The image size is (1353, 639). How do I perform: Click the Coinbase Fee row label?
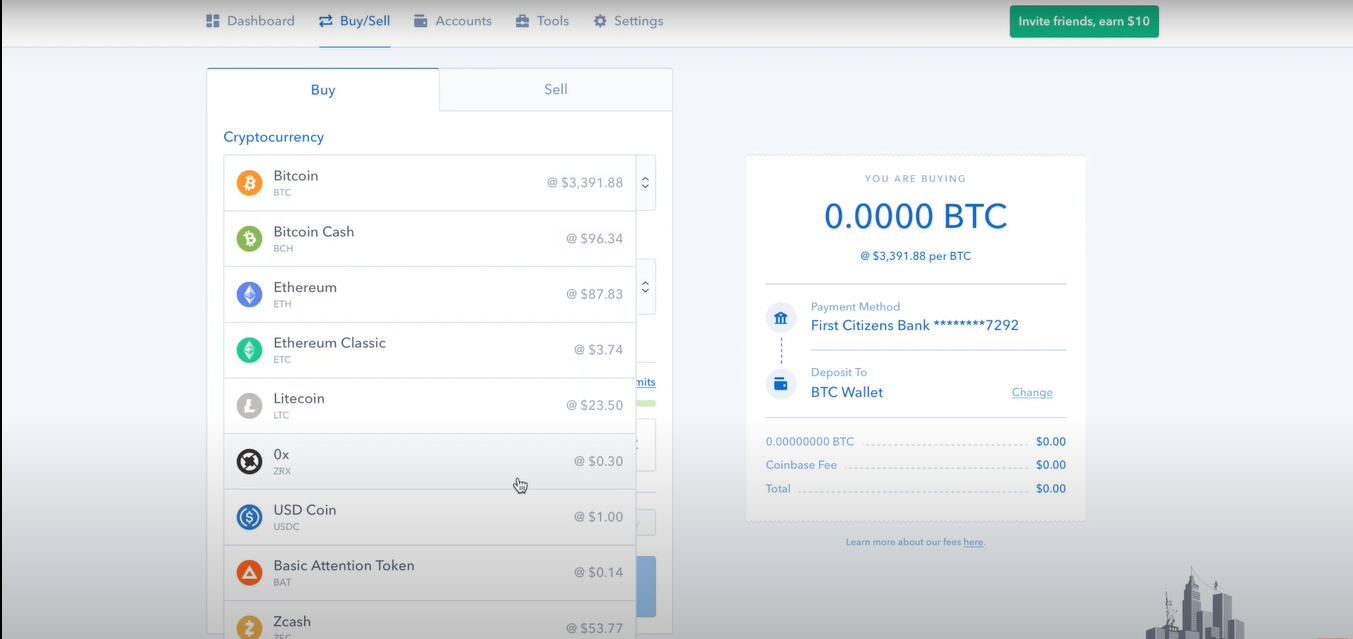coord(801,465)
